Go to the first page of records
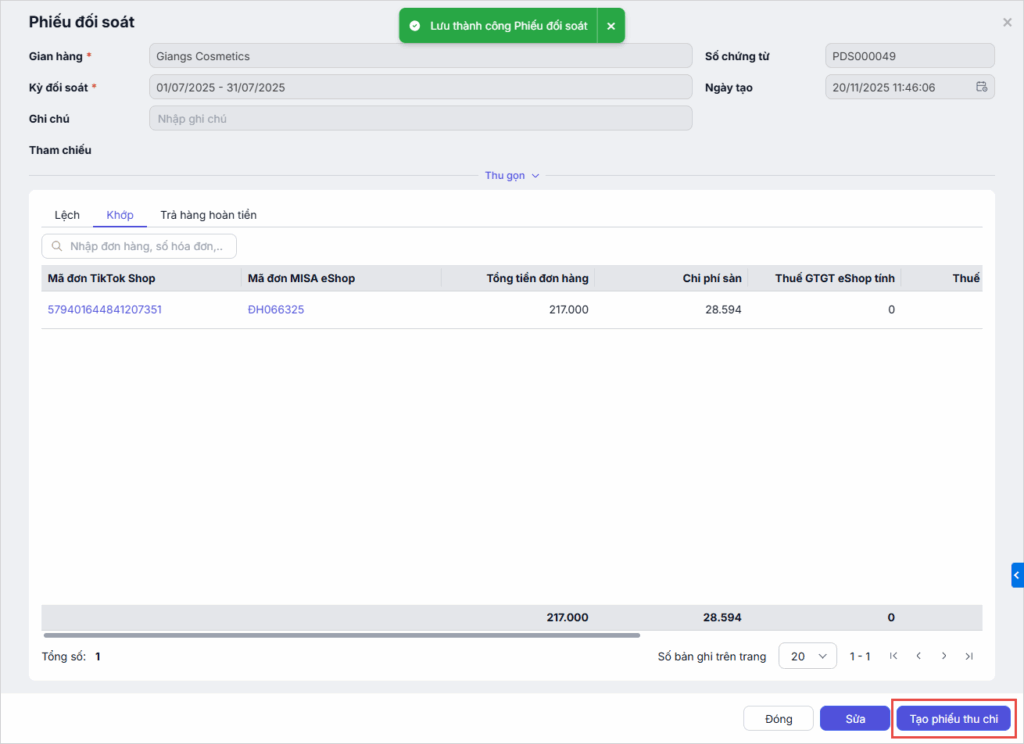The height and width of the screenshot is (744, 1024). (x=893, y=656)
